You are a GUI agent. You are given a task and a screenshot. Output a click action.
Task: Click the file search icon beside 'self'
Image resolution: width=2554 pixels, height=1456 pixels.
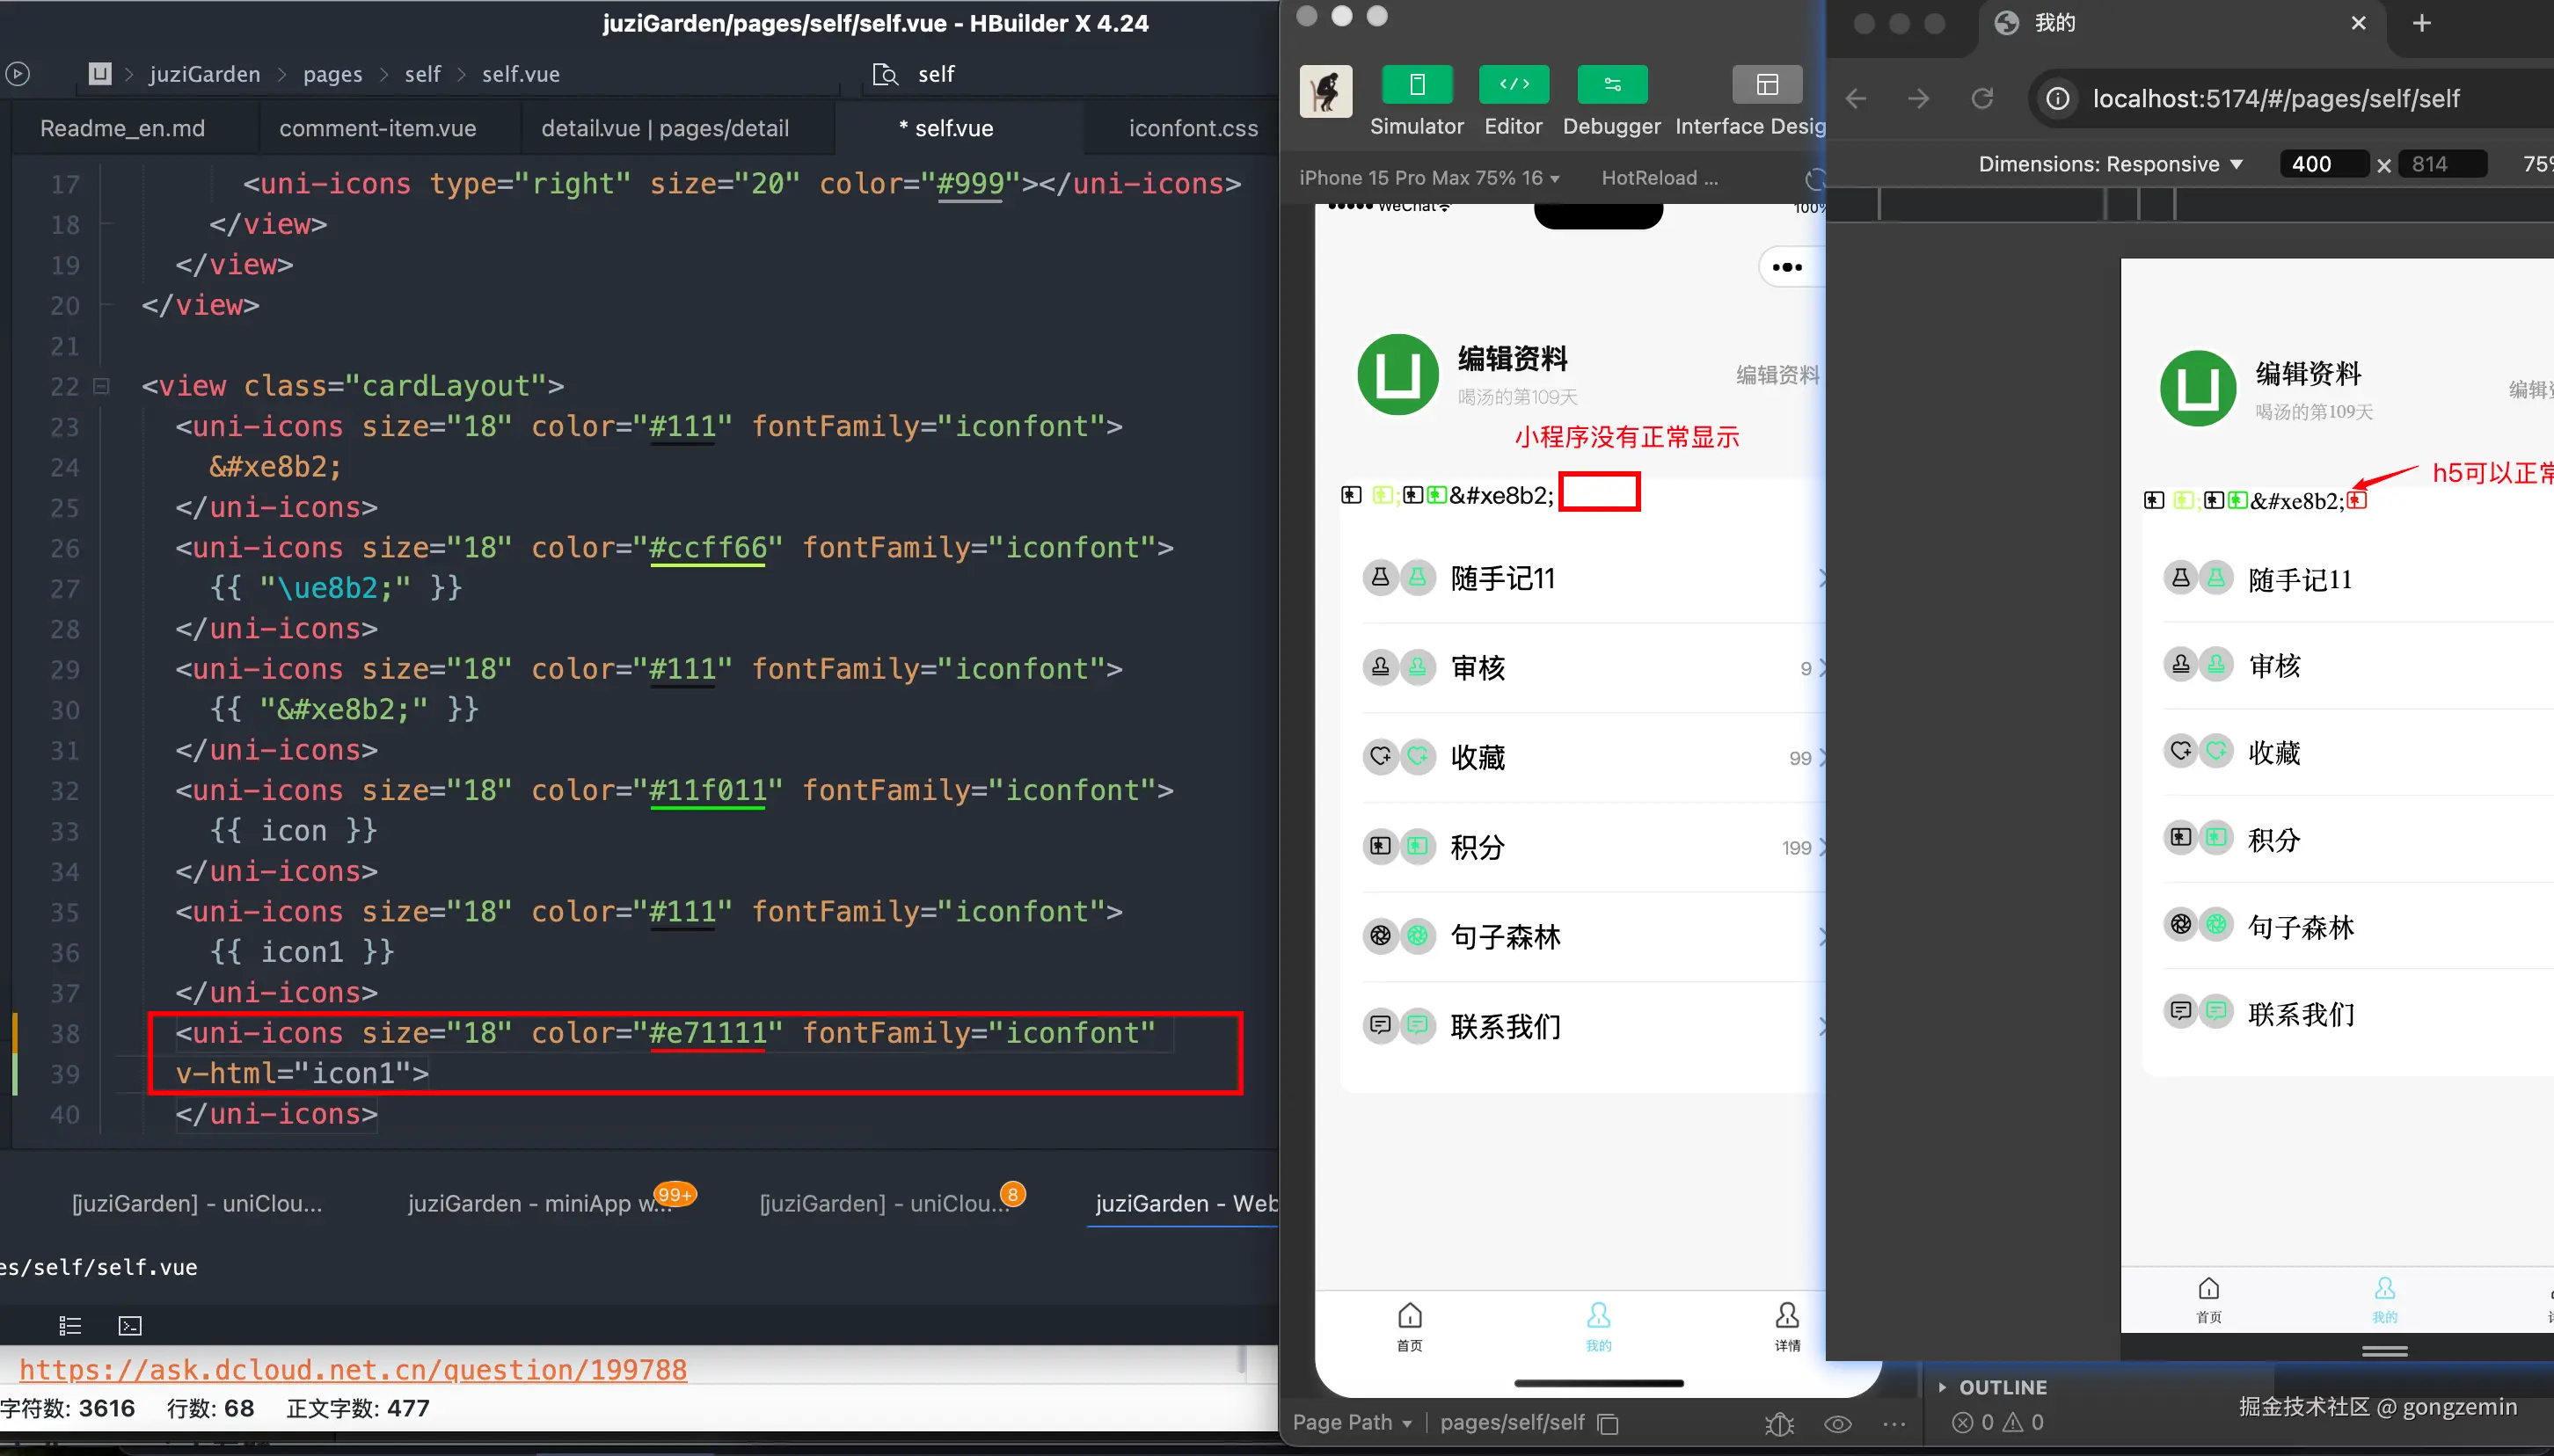tap(885, 74)
